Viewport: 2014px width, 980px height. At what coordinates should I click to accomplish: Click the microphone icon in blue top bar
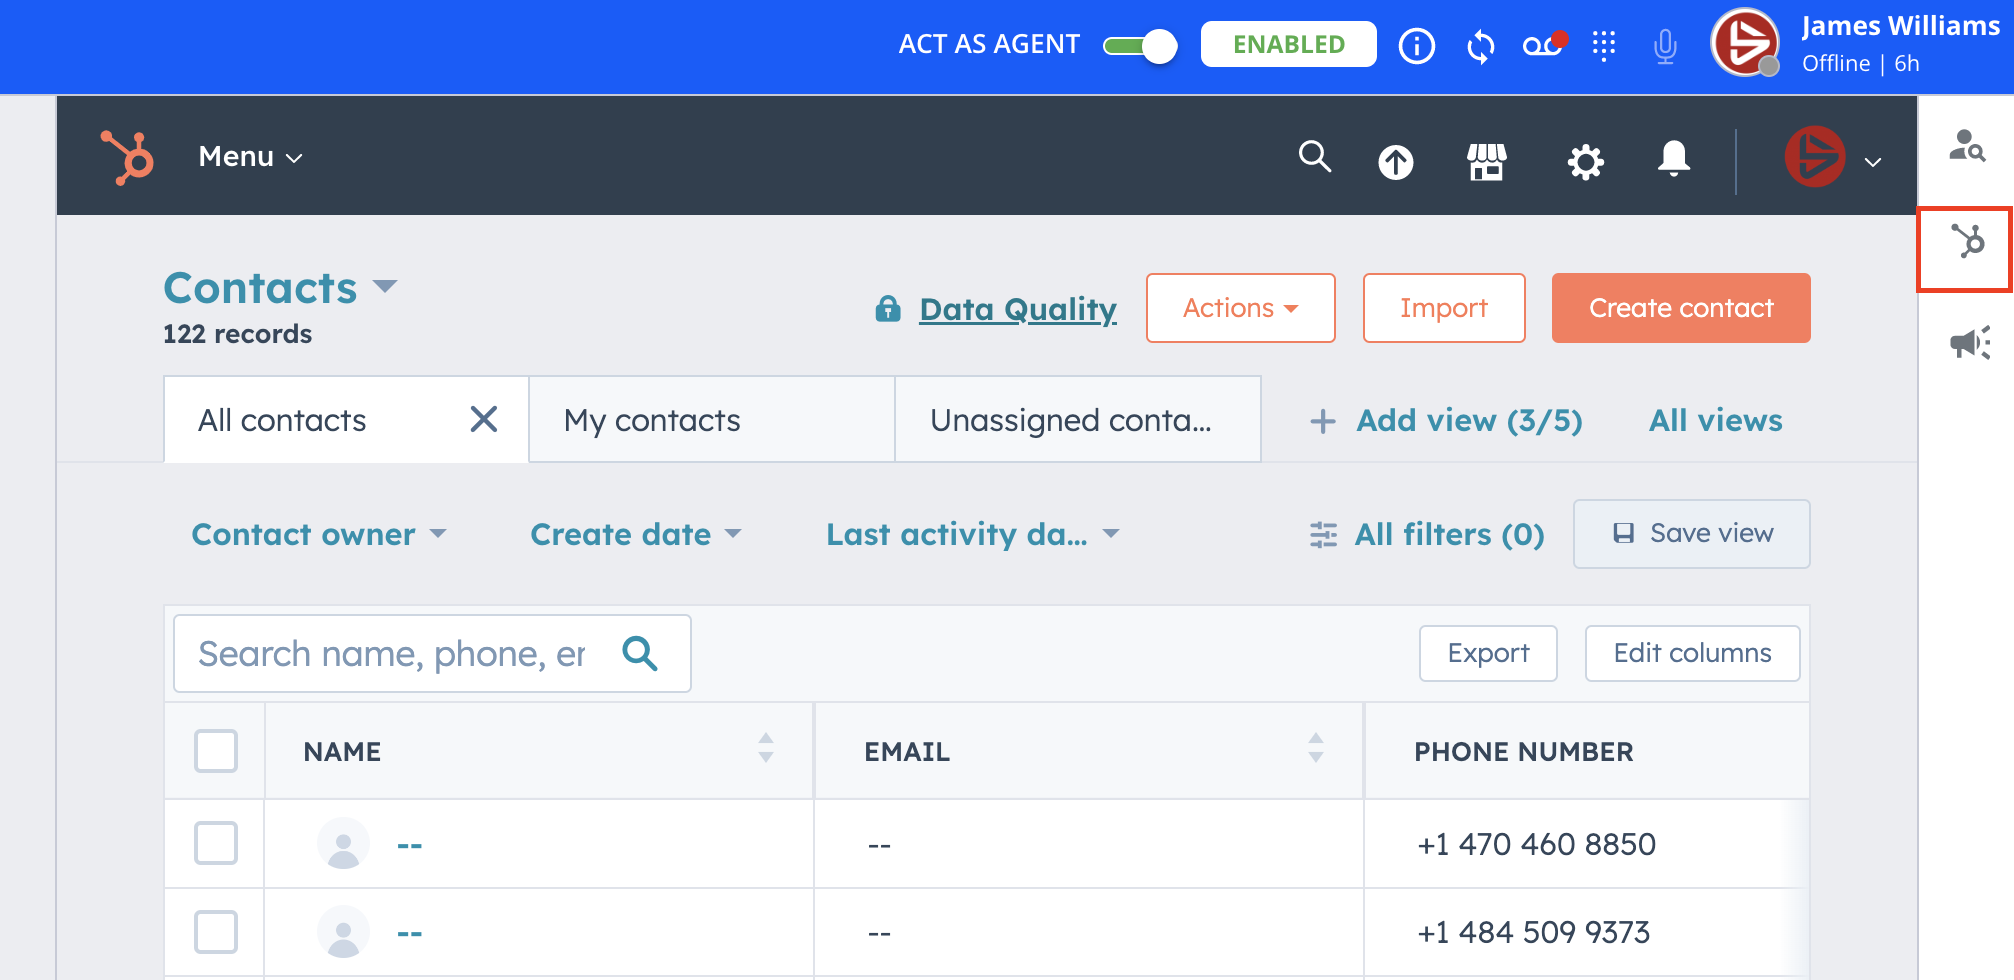[1664, 45]
